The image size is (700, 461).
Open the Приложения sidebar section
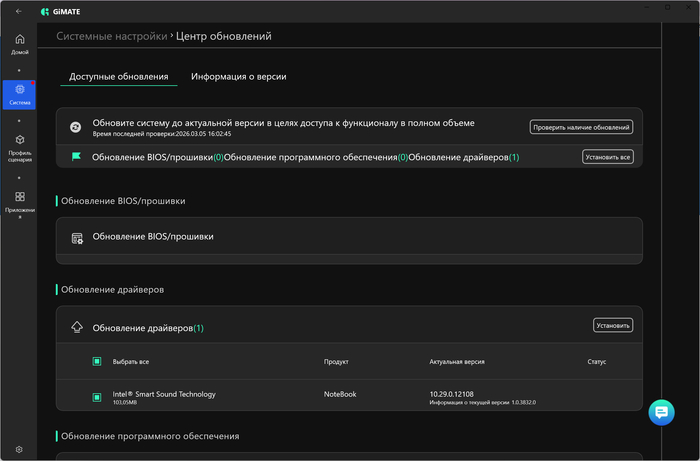click(x=19, y=201)
